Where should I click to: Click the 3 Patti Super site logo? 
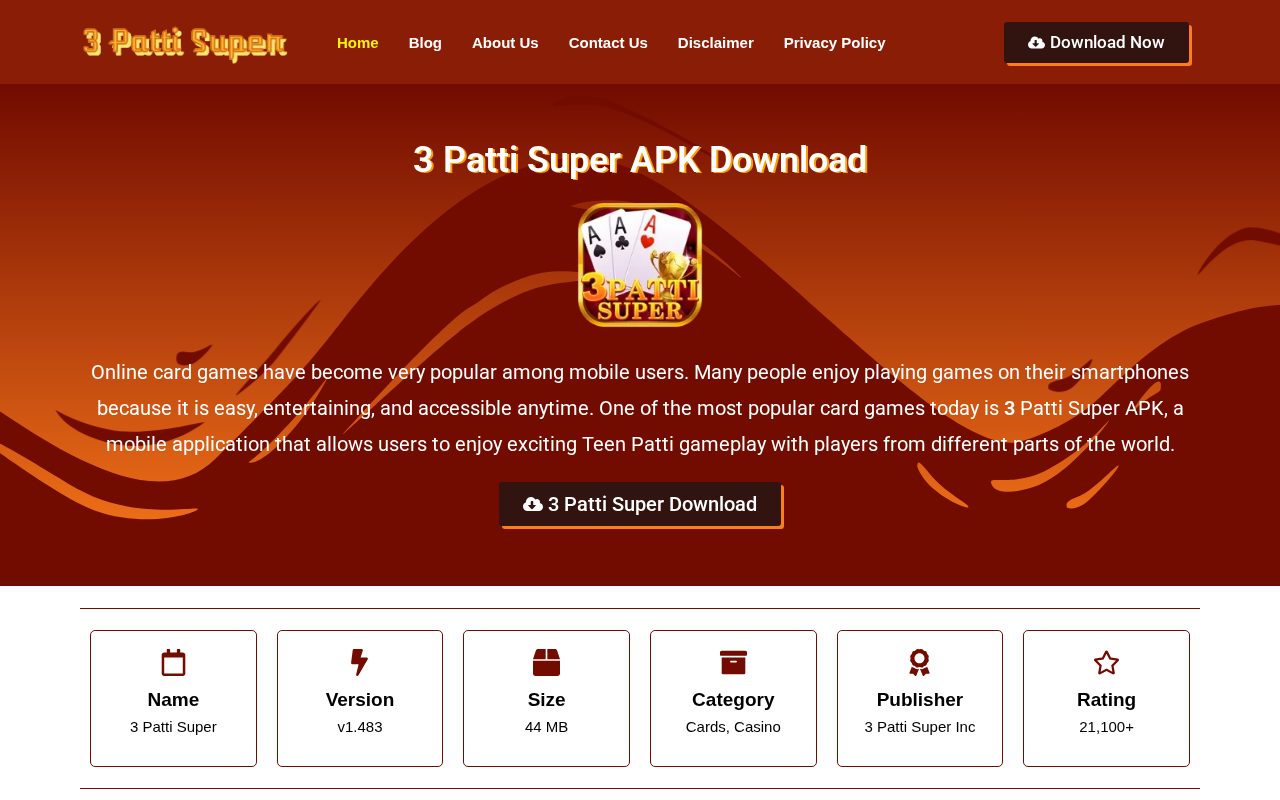[185, 43]
